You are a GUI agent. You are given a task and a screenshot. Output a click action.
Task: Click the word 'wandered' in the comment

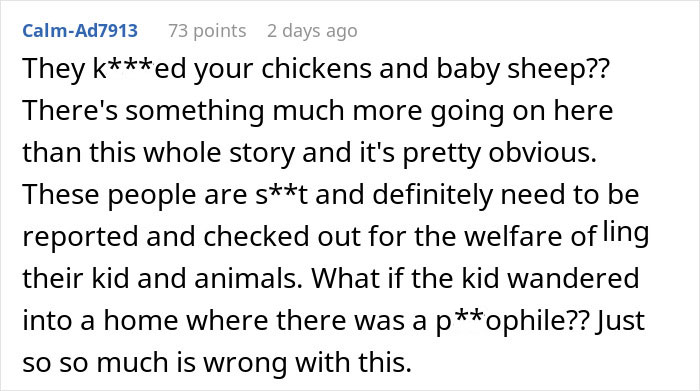point(574,278)
